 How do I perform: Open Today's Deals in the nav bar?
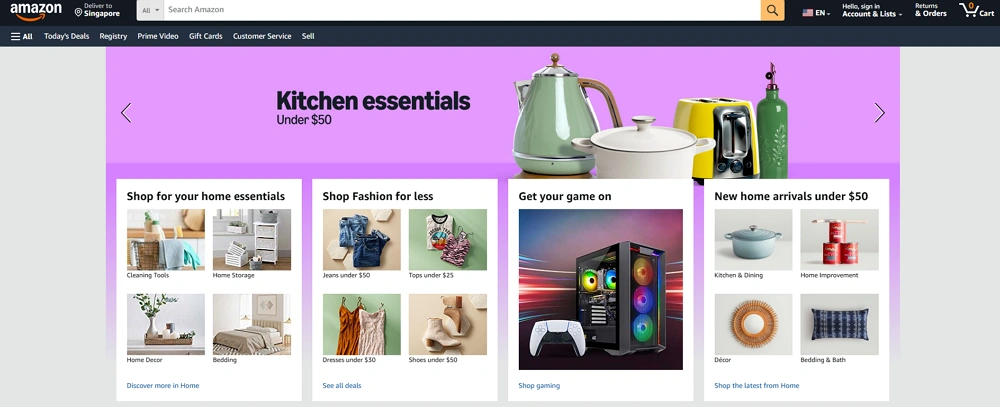66,36
